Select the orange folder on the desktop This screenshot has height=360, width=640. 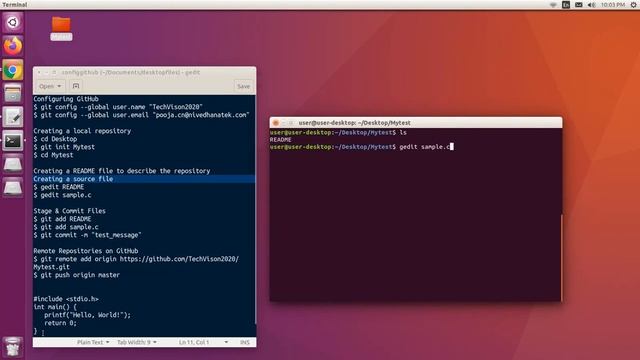(61, 28)
